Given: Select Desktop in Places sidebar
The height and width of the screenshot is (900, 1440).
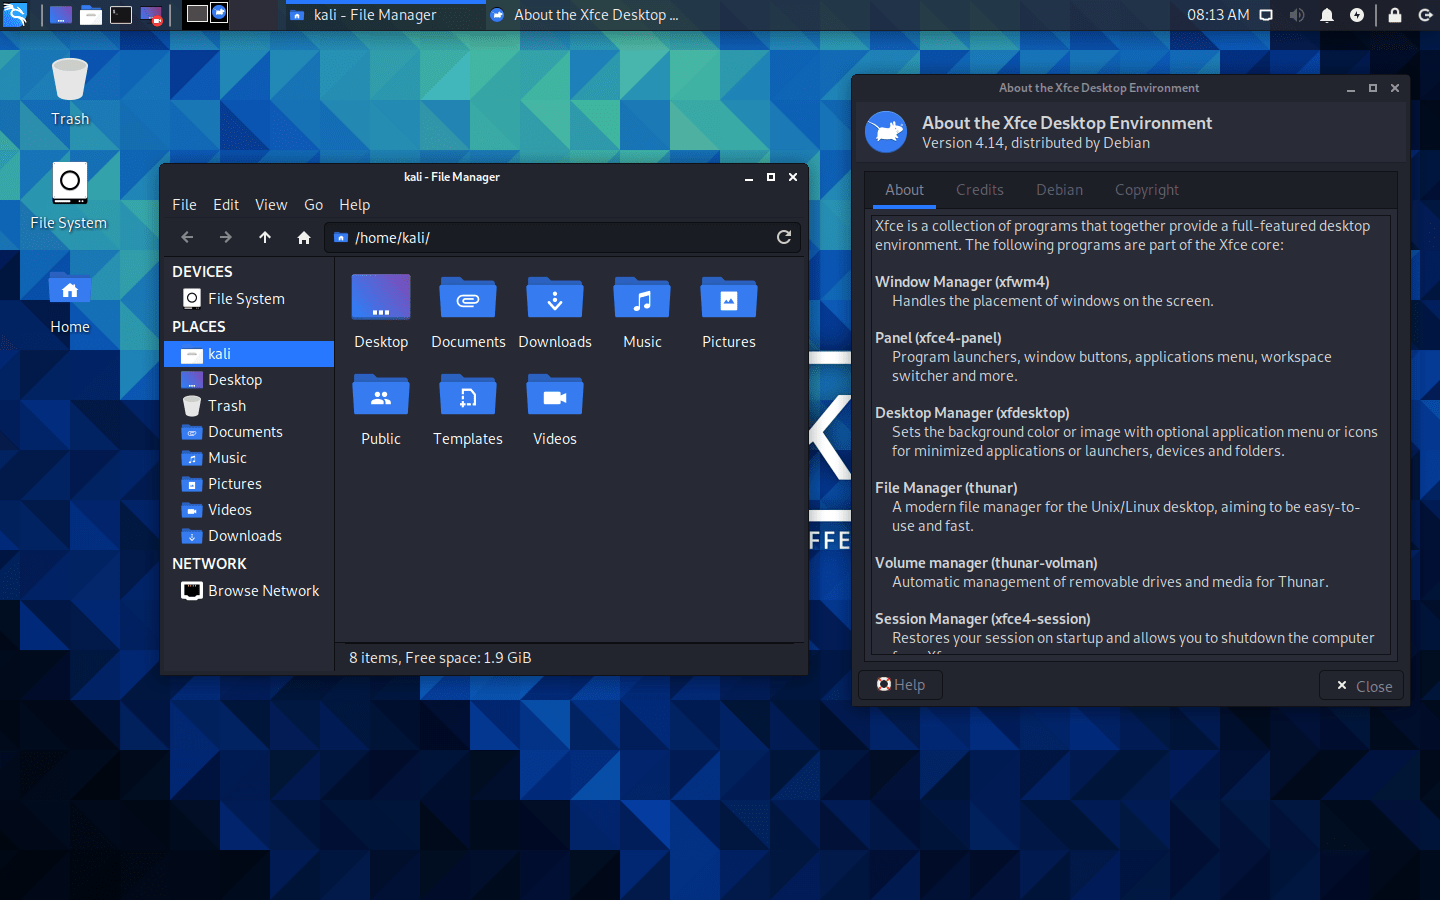Looking at the screenshot, I should 249,380.
